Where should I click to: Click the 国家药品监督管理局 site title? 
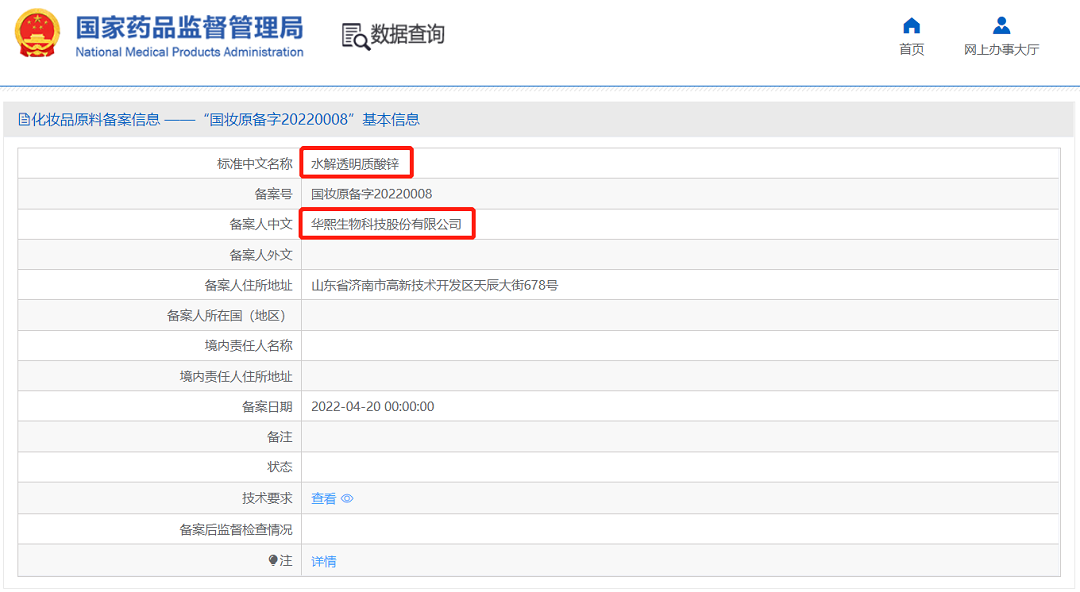(189, 27)
